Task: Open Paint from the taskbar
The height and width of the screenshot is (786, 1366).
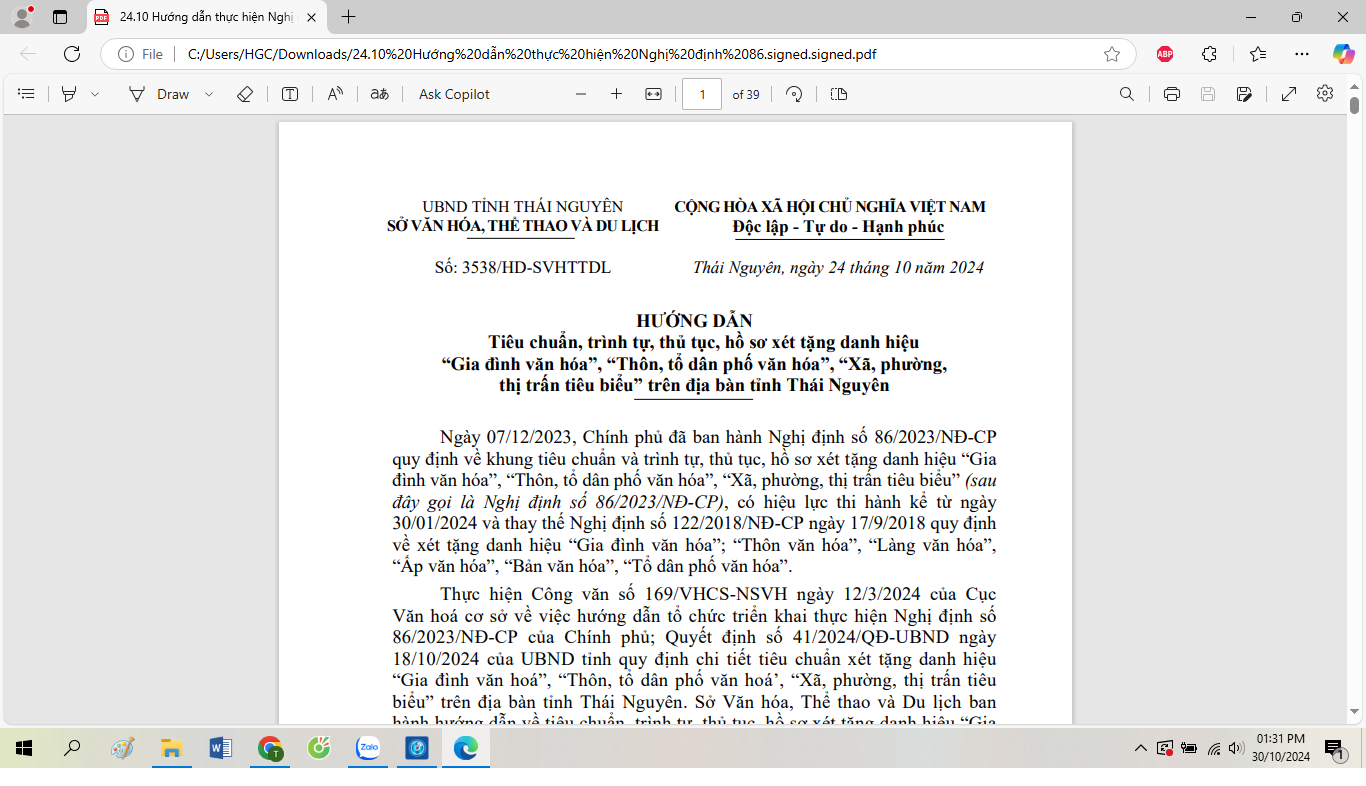Action: tap(122, 748)
